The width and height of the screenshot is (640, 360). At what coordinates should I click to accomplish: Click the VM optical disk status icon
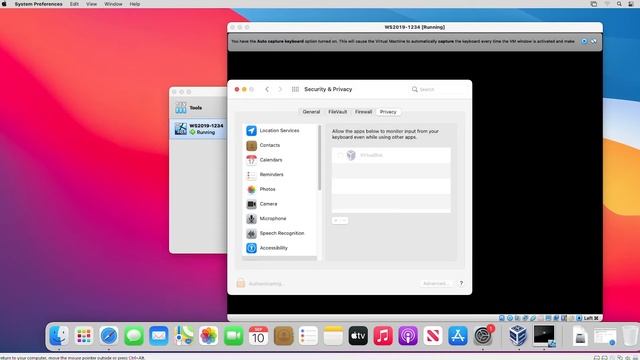pos(510,318)
